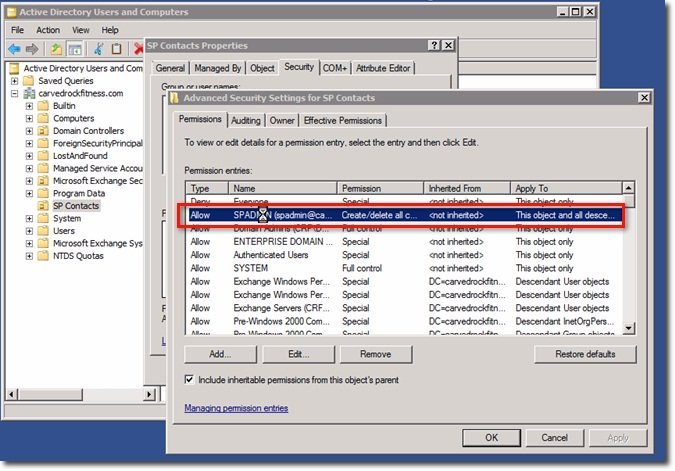The width and height of the screenshot is (675, 471).
Task: Select the Authenticated Users permission entry
Action: tap(404, 255)
